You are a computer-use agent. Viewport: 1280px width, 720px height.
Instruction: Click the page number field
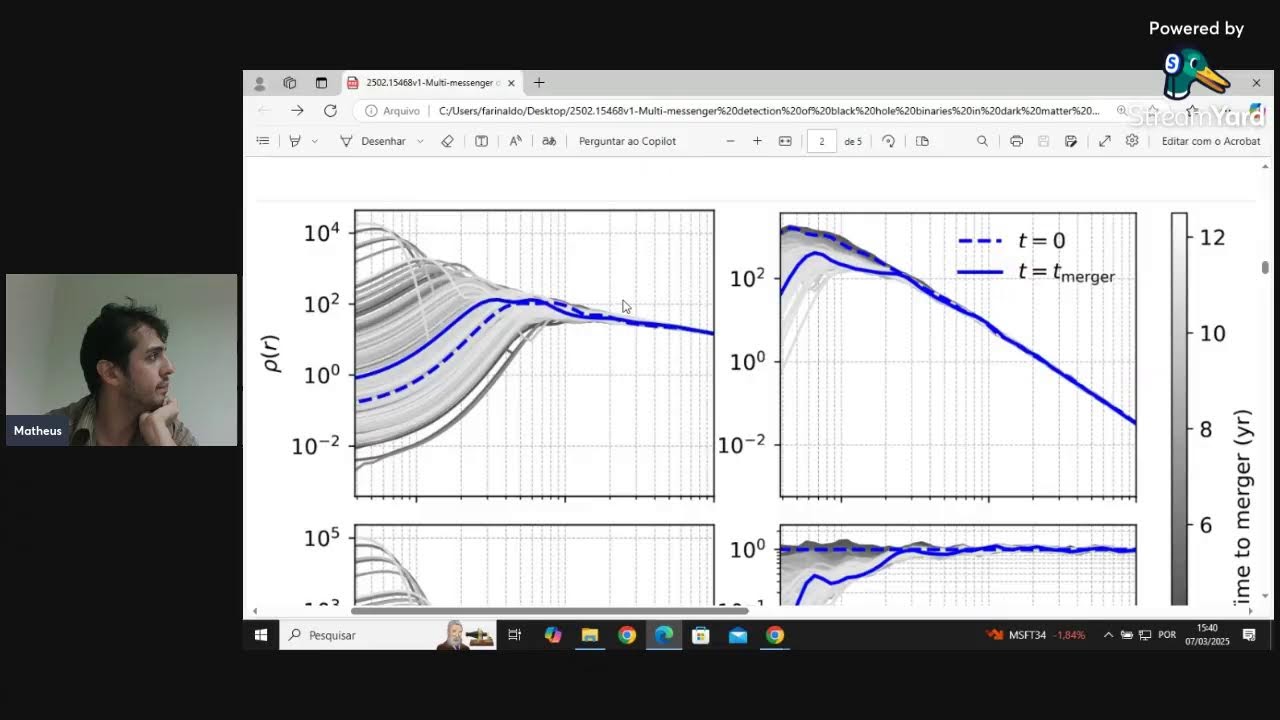[x=821, y=141]
